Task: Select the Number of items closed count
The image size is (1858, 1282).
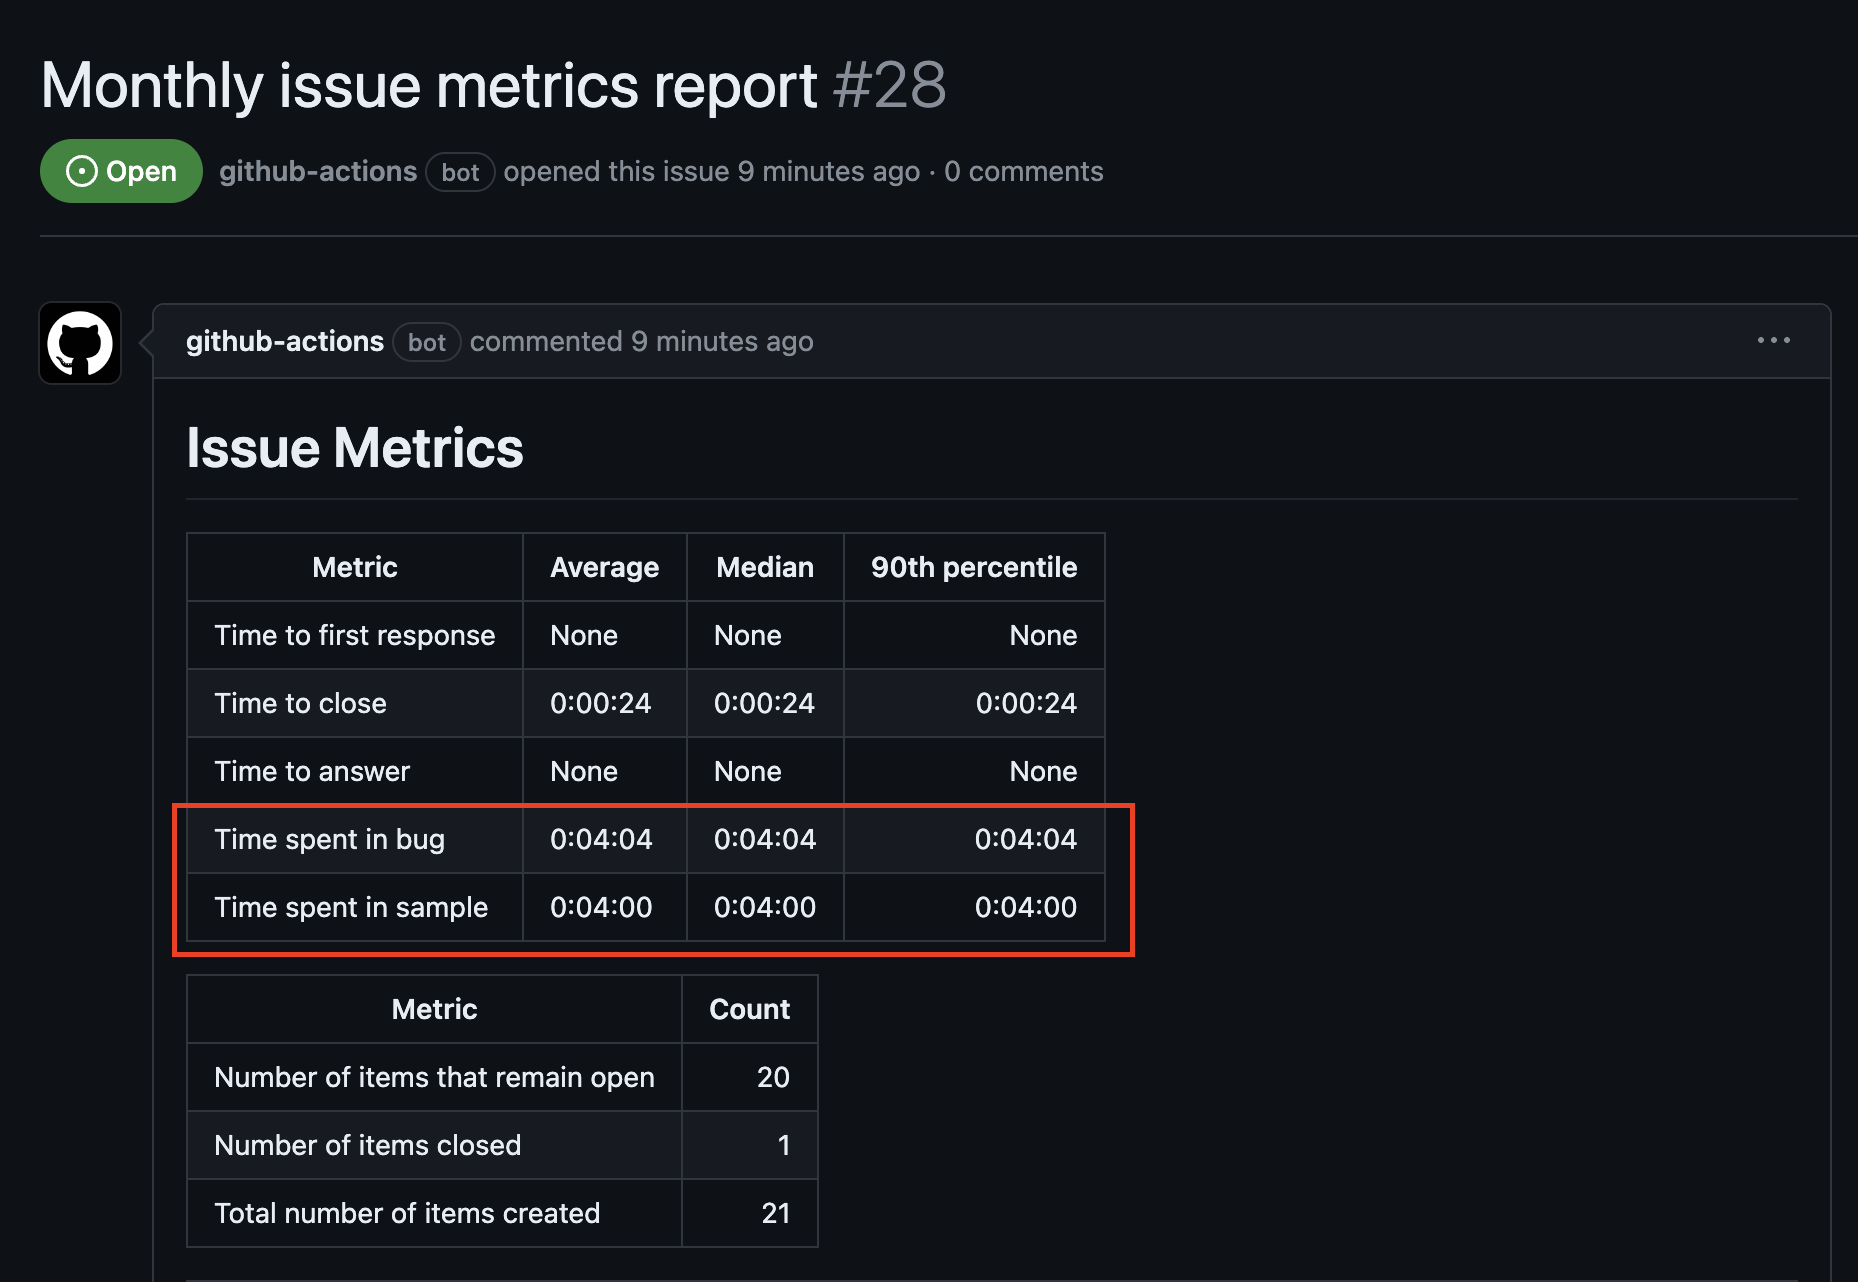Action: (x=784, y=1145)
